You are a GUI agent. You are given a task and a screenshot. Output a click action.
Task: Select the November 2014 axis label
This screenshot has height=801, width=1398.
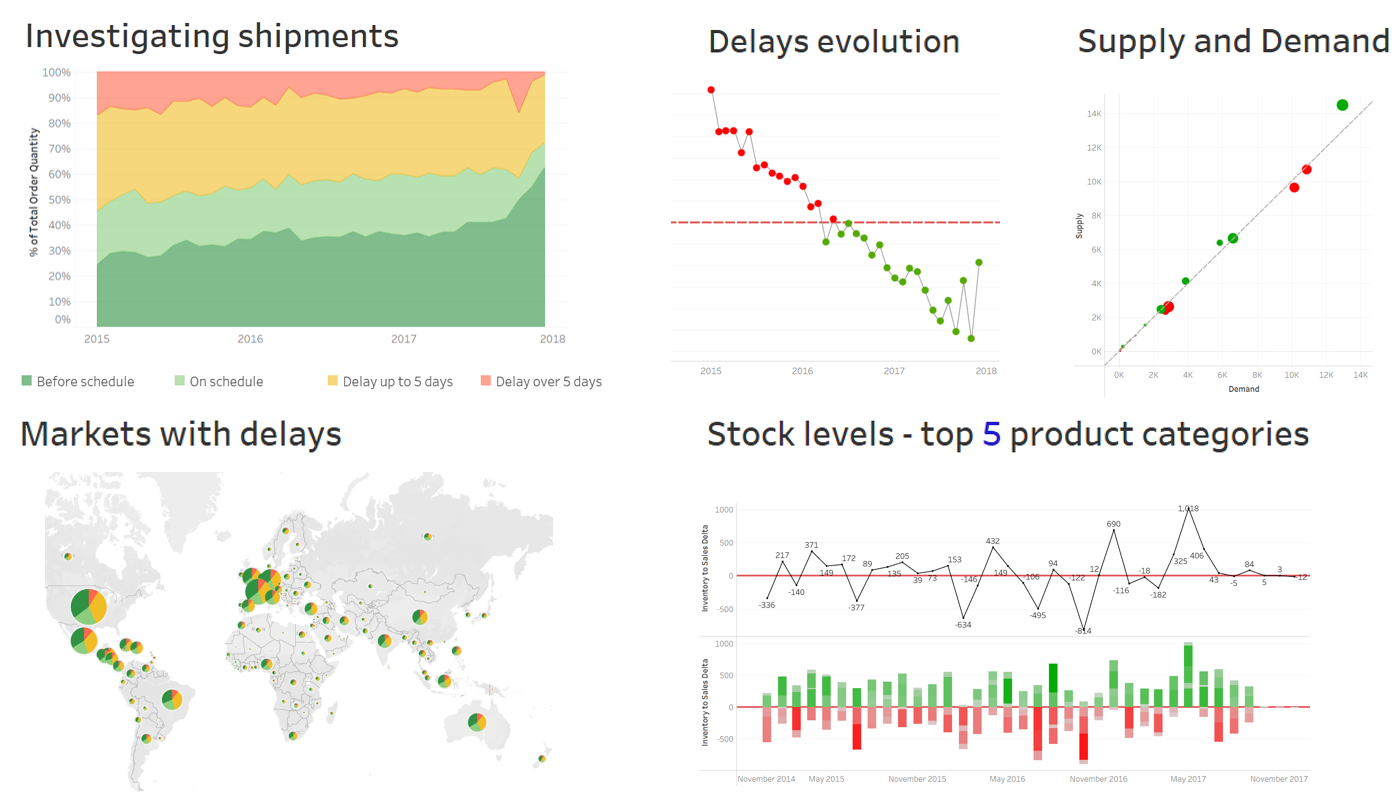(x=767, y=779)
